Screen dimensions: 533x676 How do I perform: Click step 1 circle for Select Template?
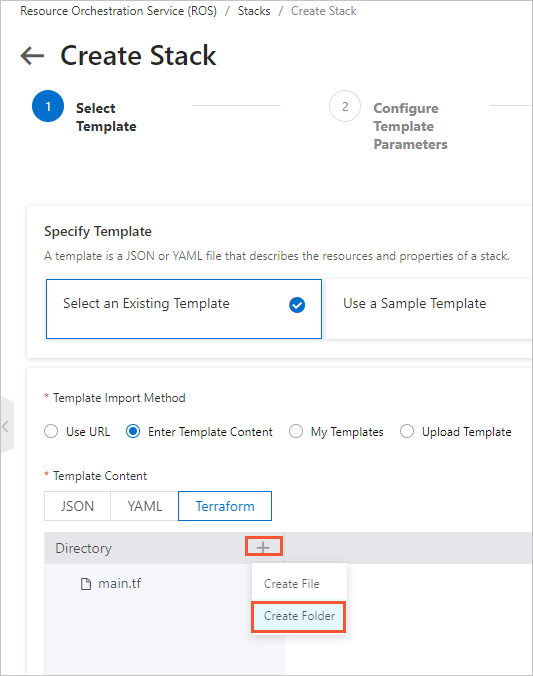pos(48,106)
